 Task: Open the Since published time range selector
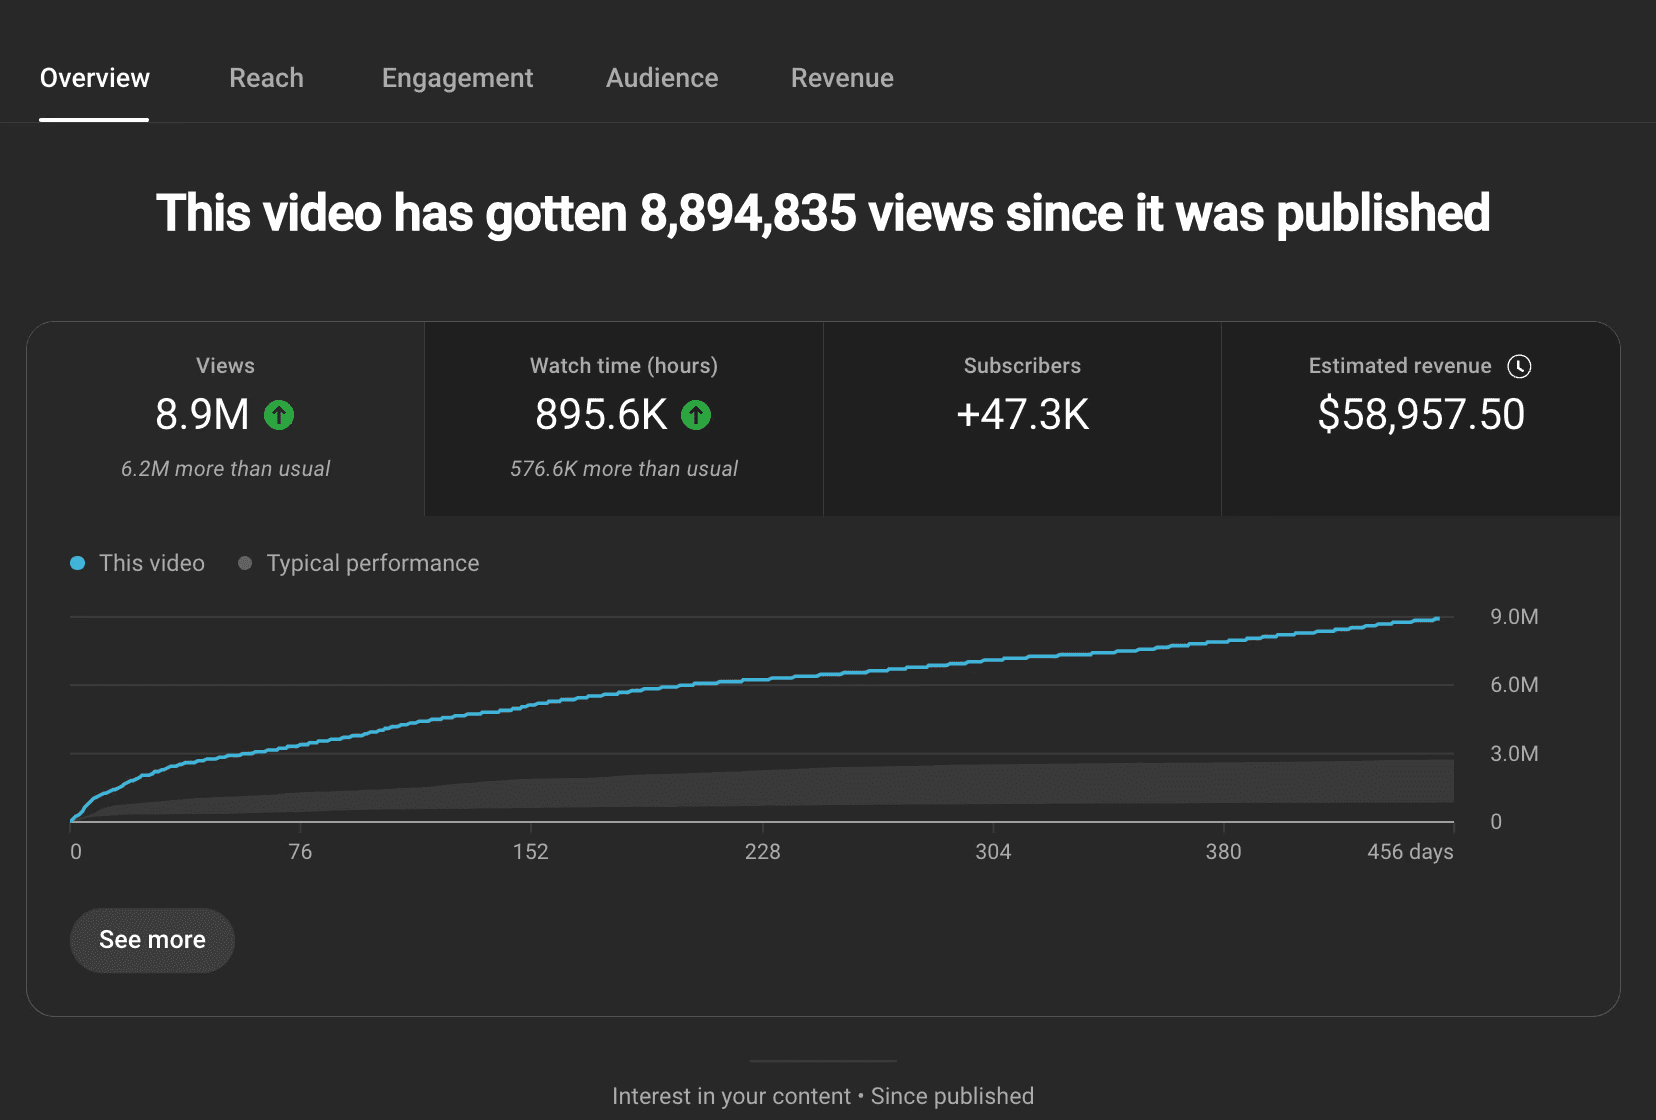pyautogui.click(x=952, y=1095)
